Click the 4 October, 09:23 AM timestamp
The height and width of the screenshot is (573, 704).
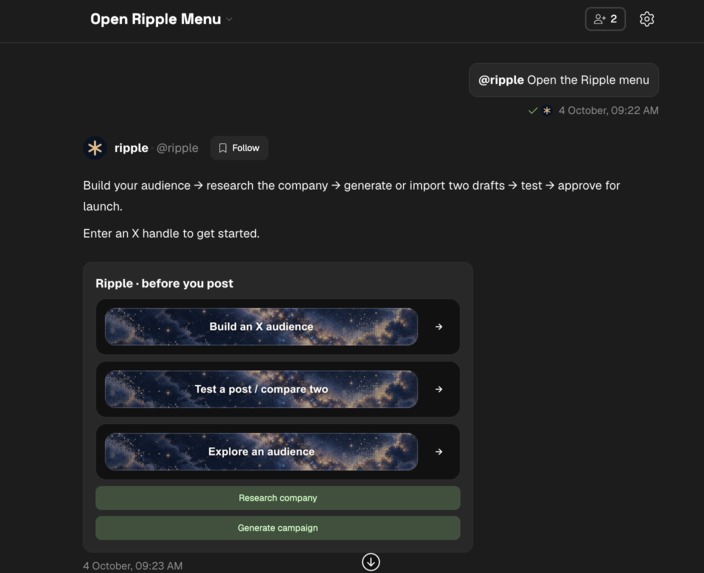pos(133,566)
